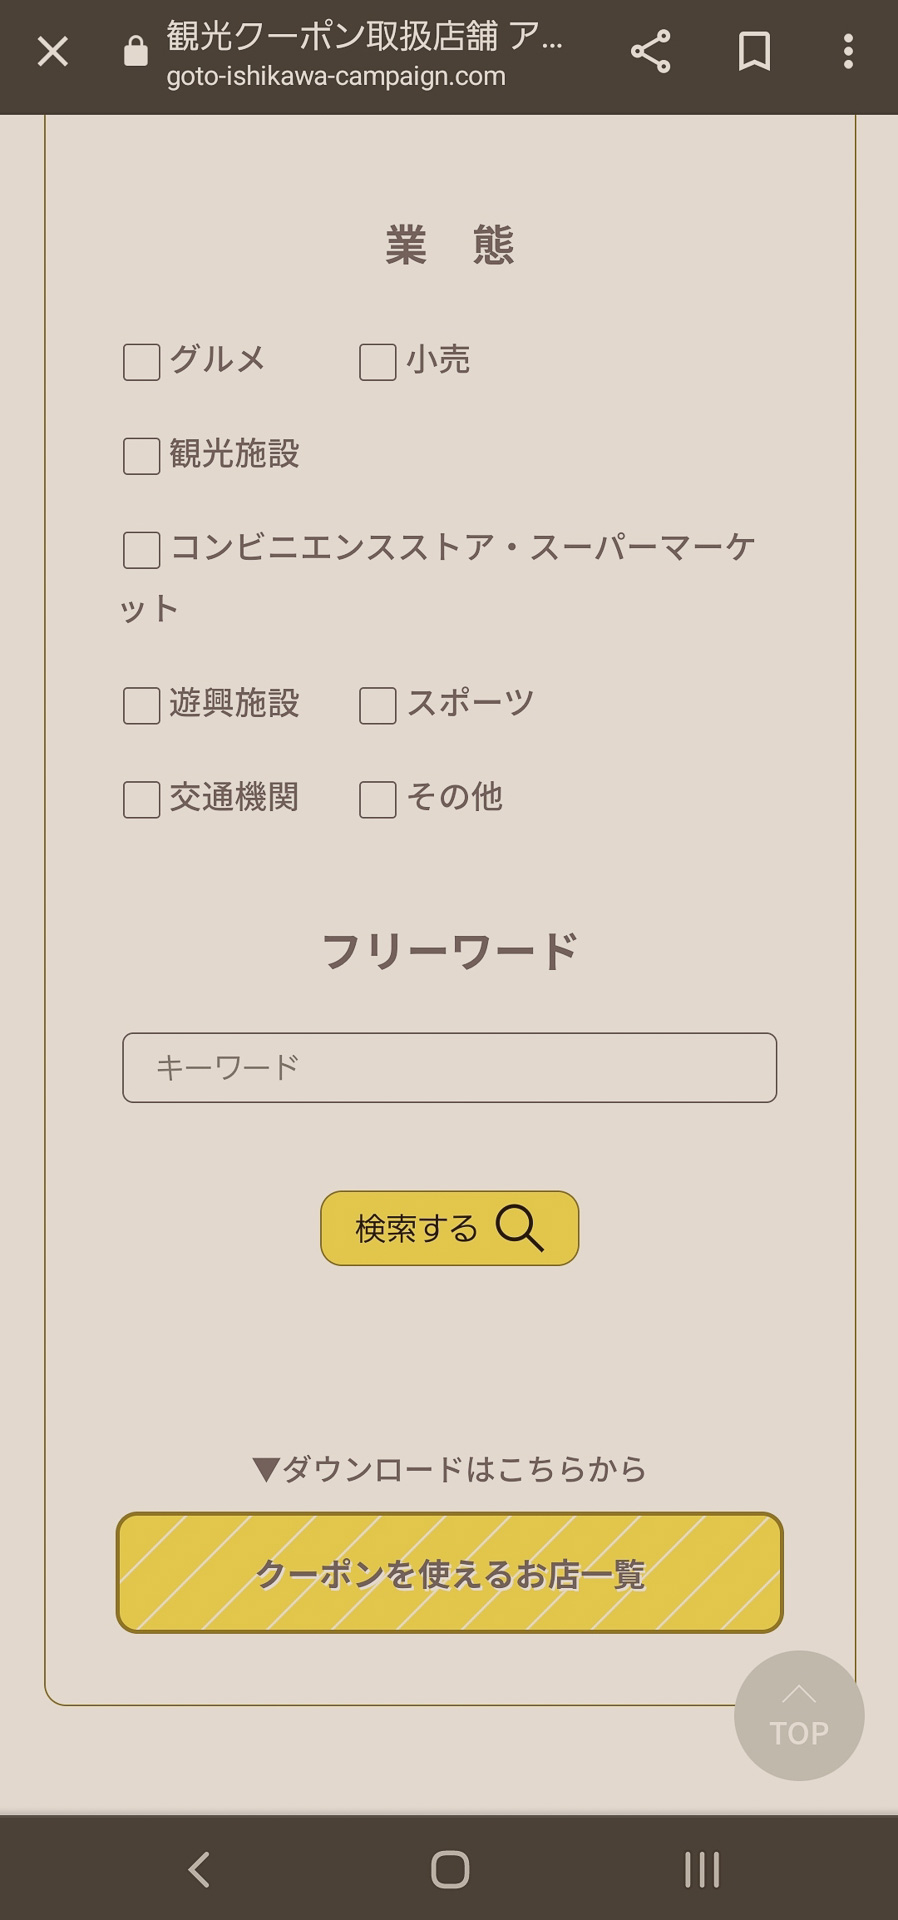The width and height of the screenshot is (898, 1920).
Task: Click the 検索する search button
Action: coord(449,1228)
